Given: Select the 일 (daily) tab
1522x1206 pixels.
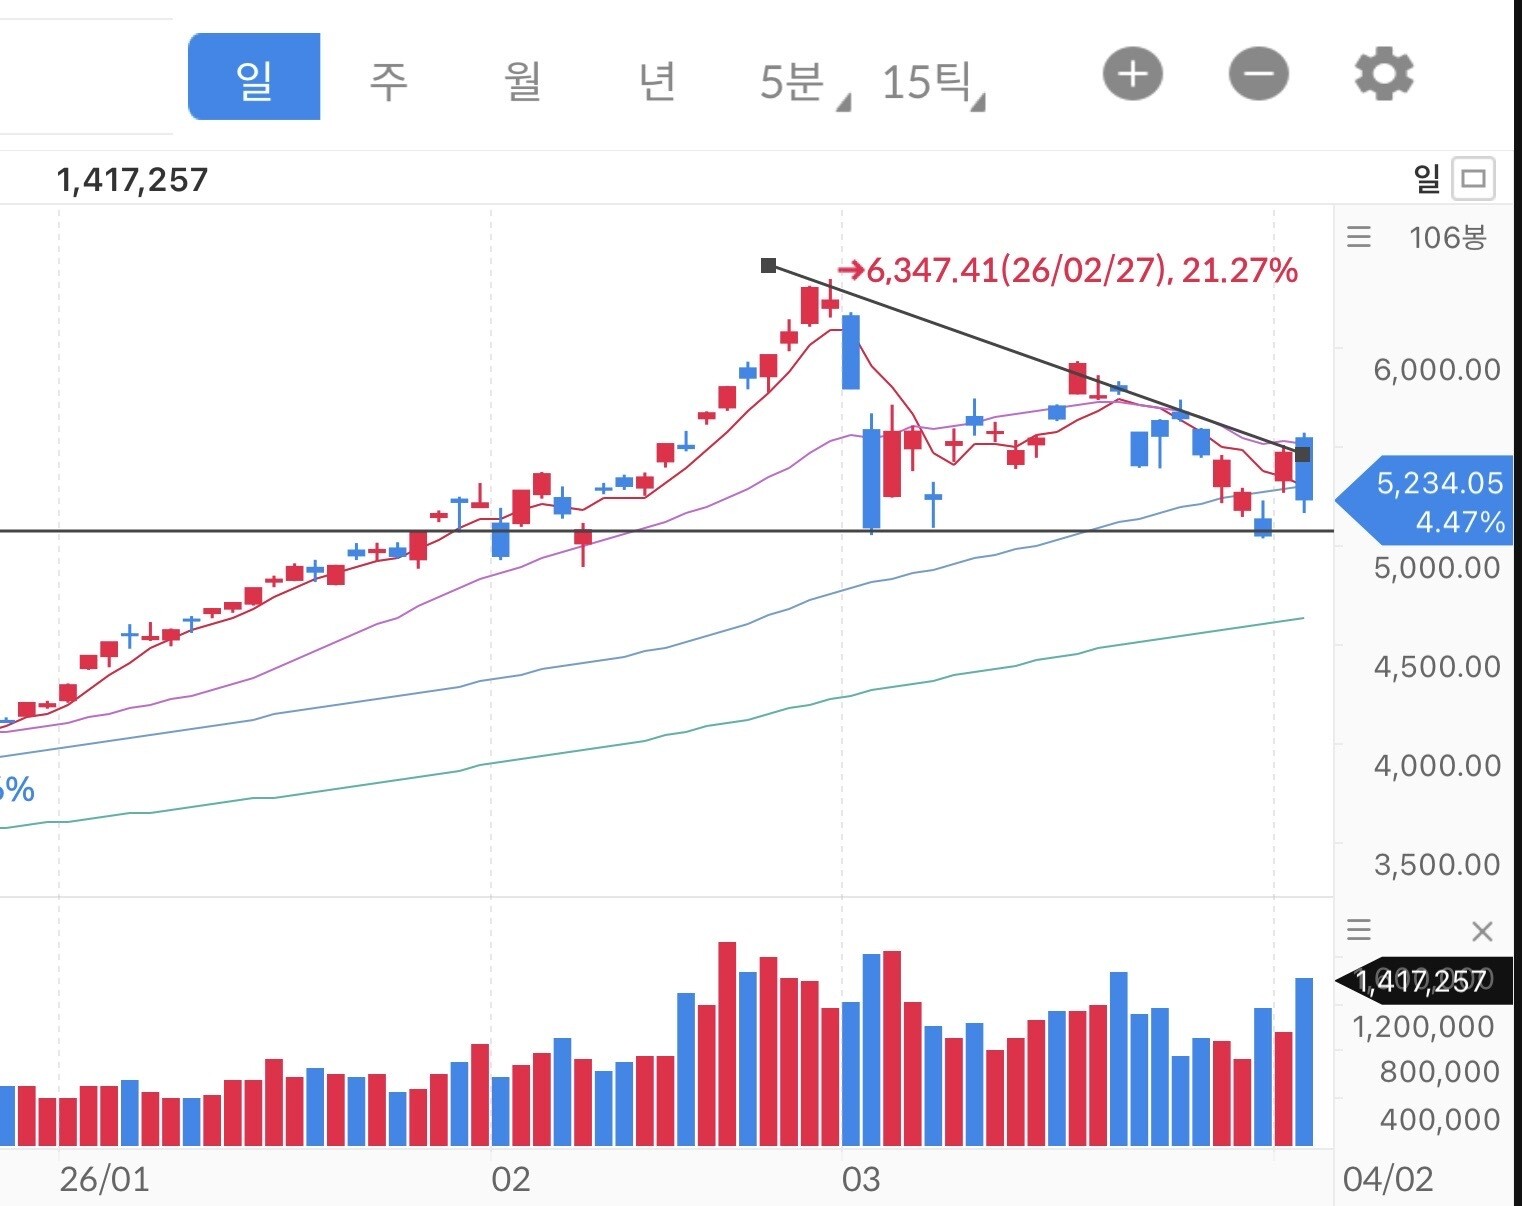Looking at the screenshot, I should [254, 77].
